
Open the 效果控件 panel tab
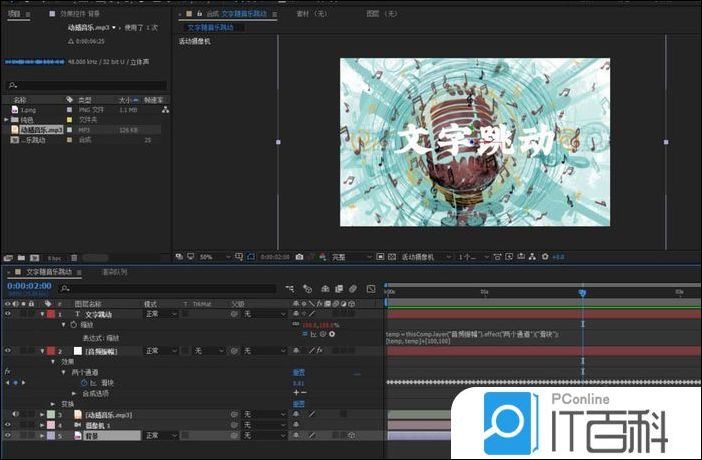pos(80,16)
